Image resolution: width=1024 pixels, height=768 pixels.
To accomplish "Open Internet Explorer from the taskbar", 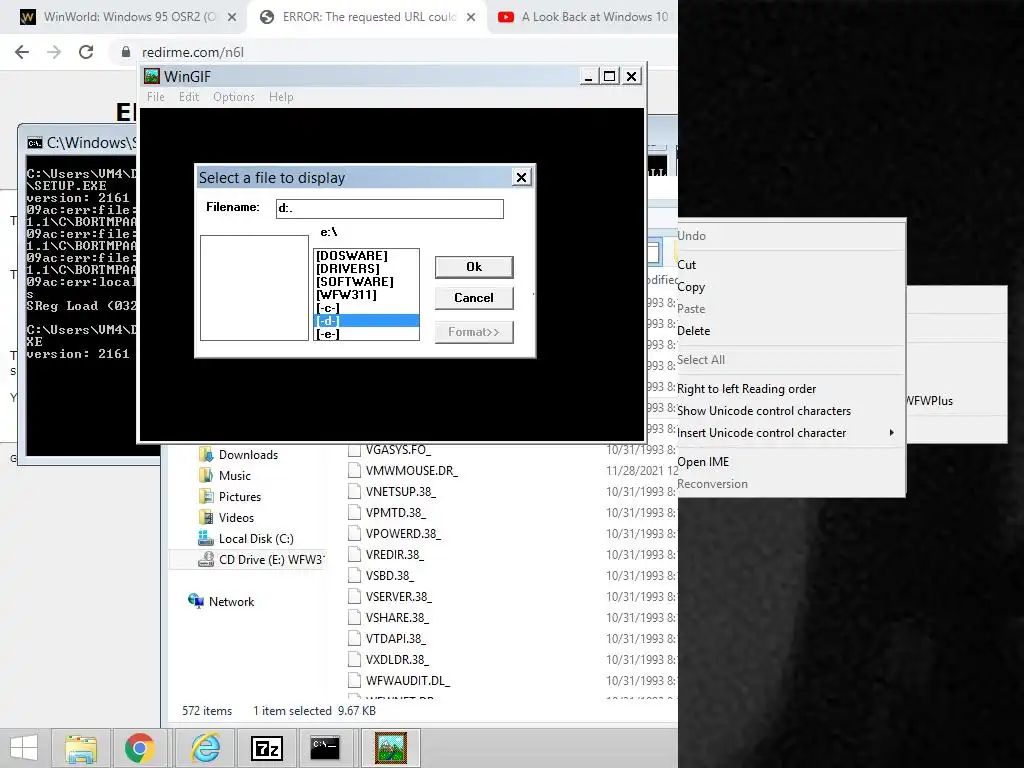I will click(x=205, y=748).
